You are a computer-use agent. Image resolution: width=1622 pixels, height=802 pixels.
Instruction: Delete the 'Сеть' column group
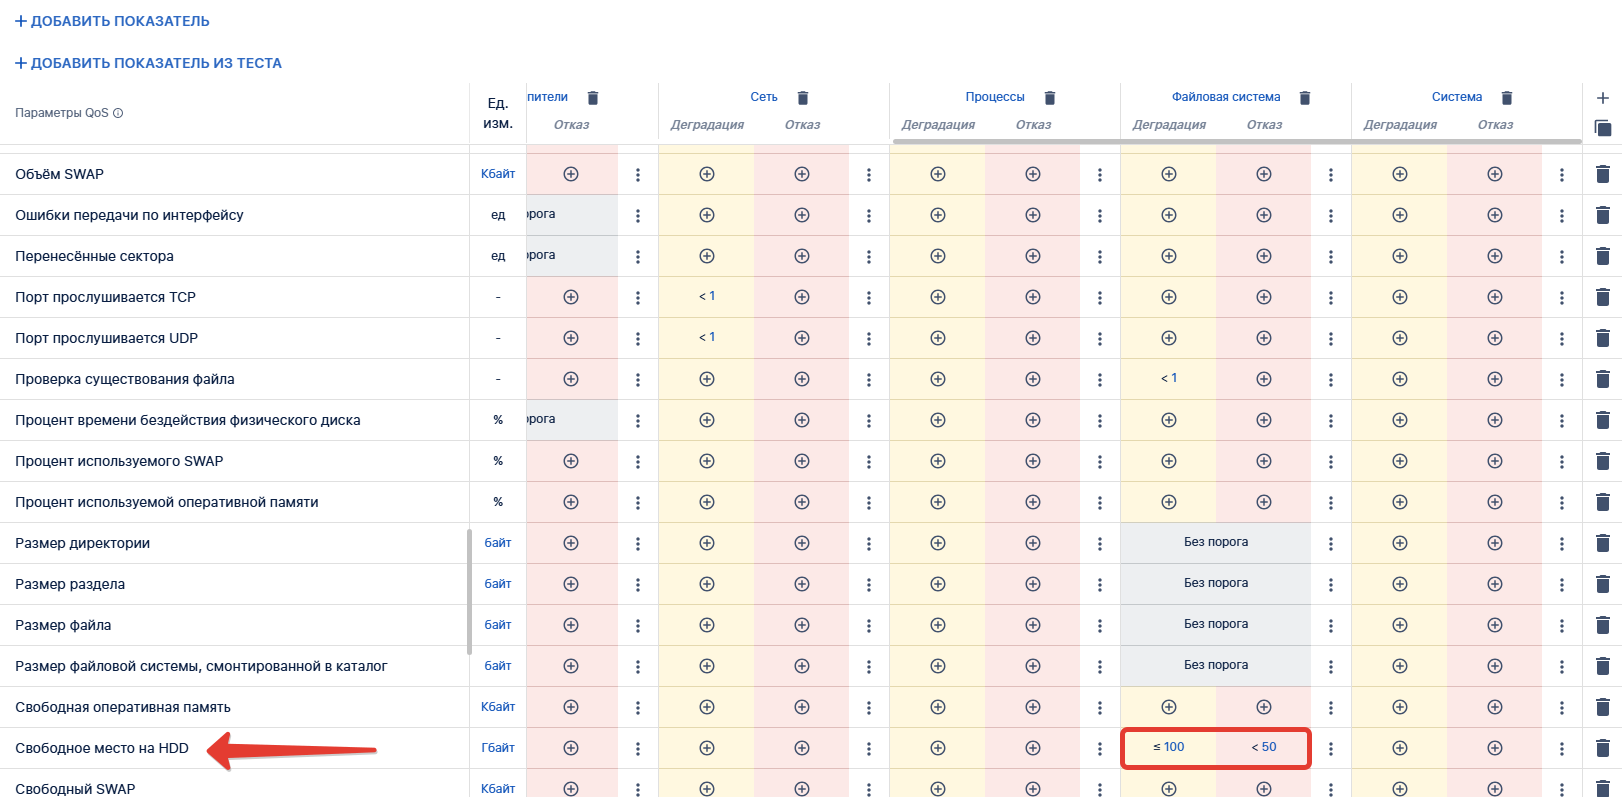click(x=802, y=98)
